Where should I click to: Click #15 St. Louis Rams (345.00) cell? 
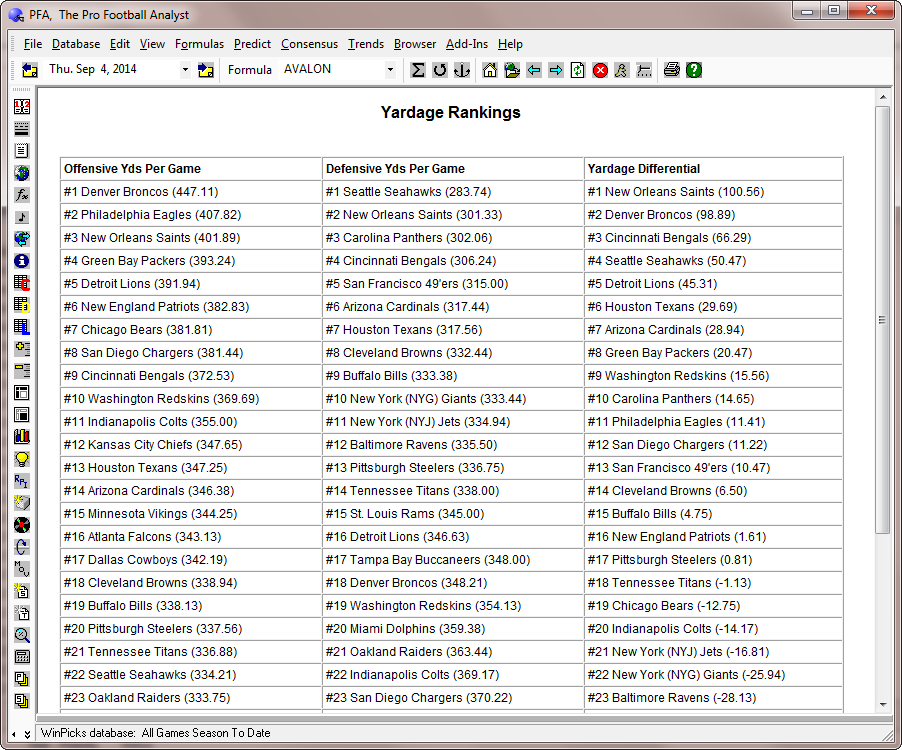click(x=453, y=514)
